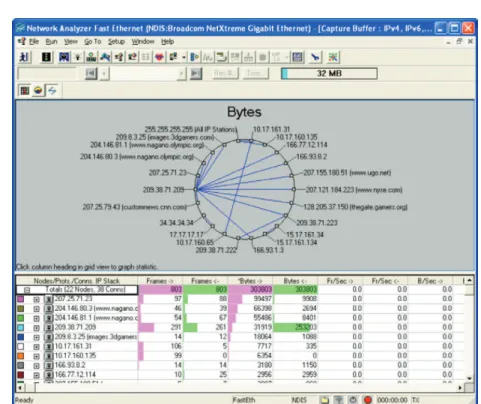The width and height of the screenshot is (481, 404).
Task: Click the two computers toolbar icon
Action: pyautogui.click(x=173, y=57)
